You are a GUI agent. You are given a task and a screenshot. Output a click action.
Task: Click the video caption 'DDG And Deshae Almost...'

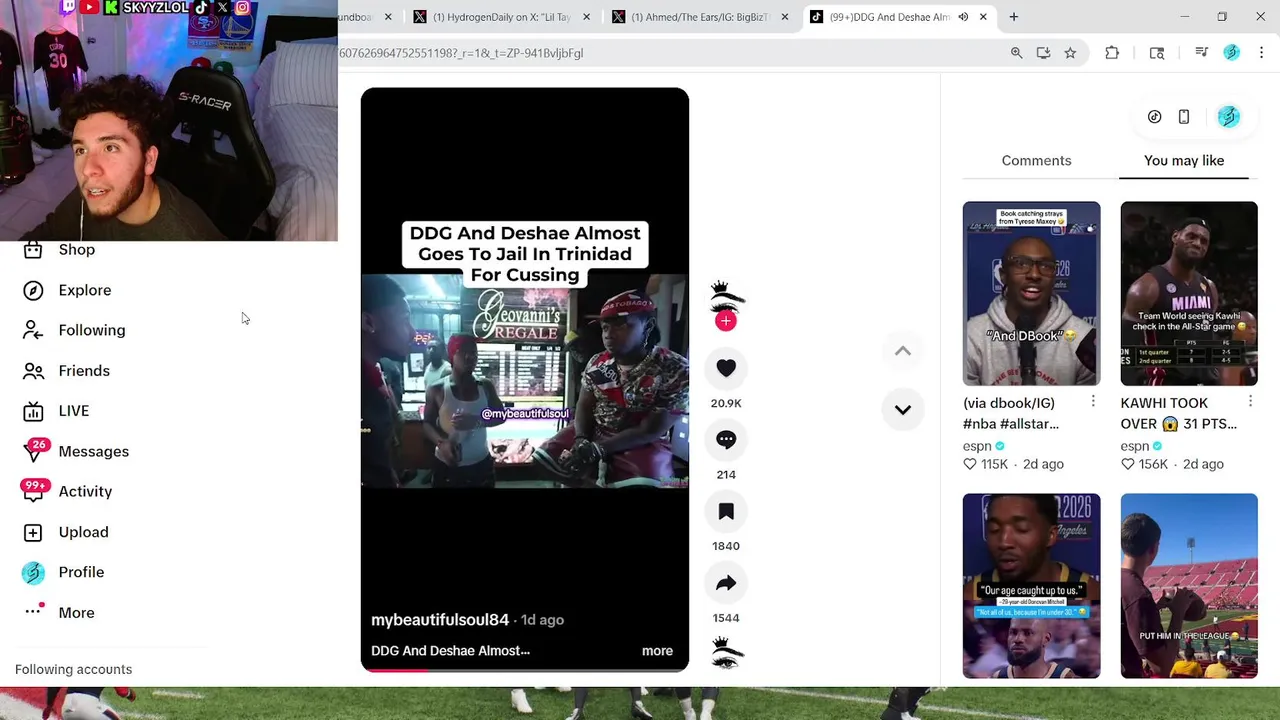coord(450,651)
